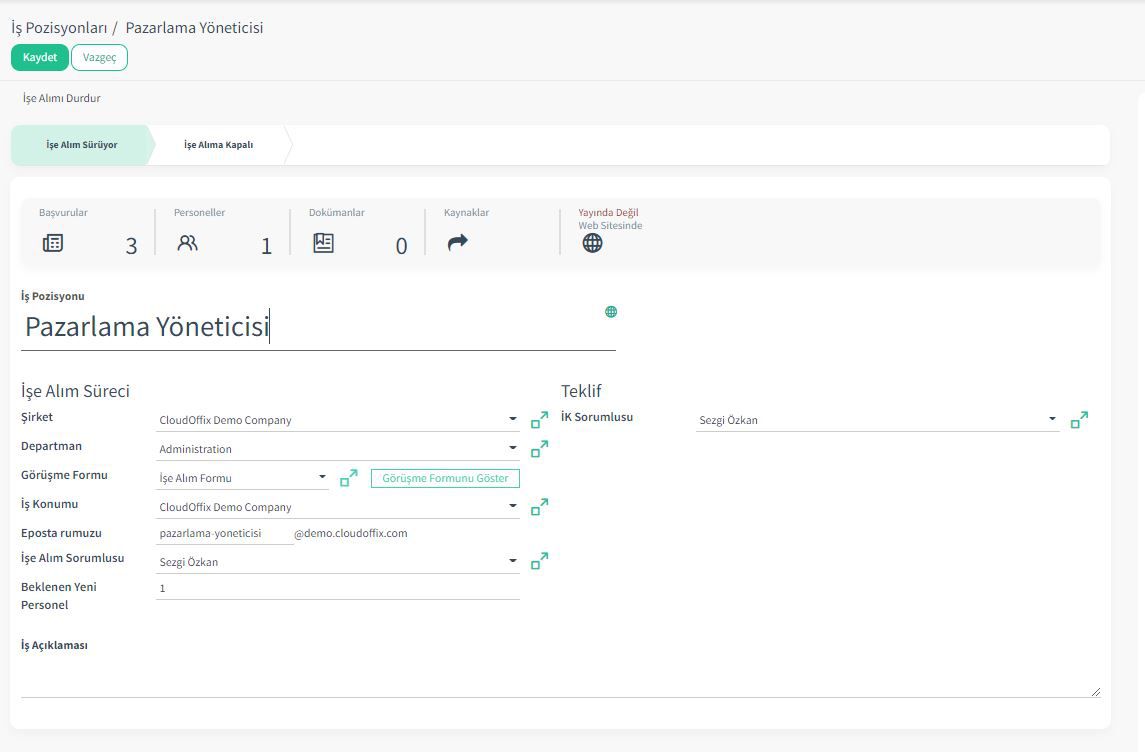This screenshot has width=1145, height=752.
Task: Click Görüşme Formunu Göster button
Action: [445, 478]
